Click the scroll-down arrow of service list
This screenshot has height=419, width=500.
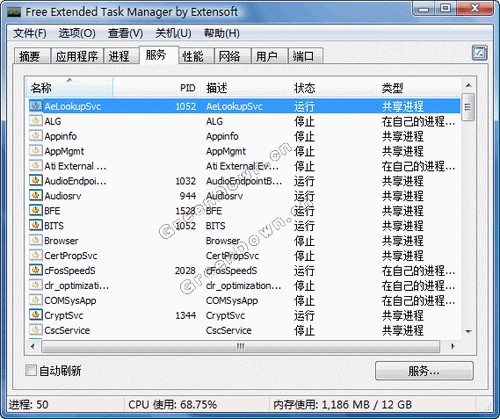tap(468, 331)
